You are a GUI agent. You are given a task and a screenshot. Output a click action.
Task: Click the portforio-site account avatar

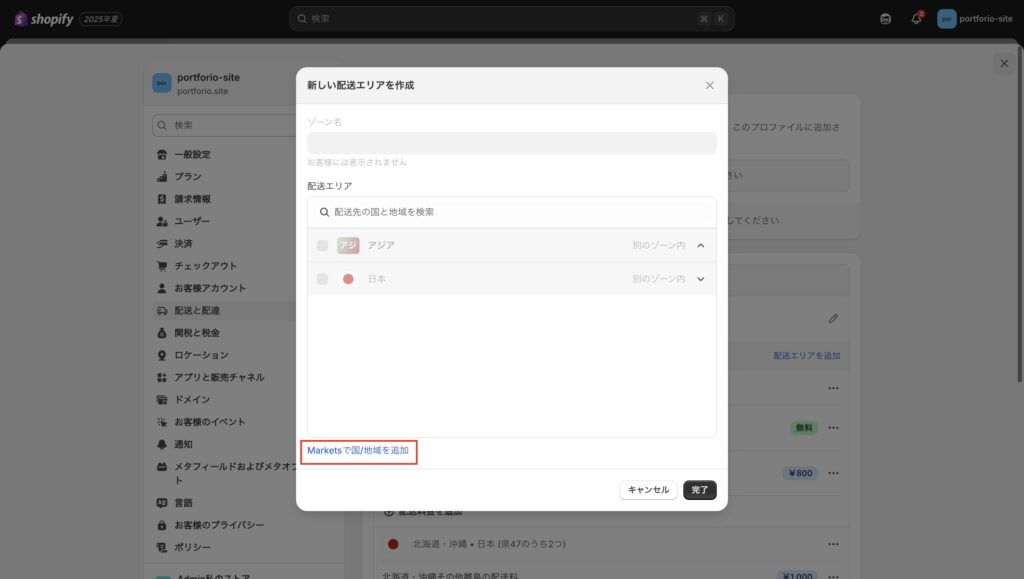pos(946,19)
